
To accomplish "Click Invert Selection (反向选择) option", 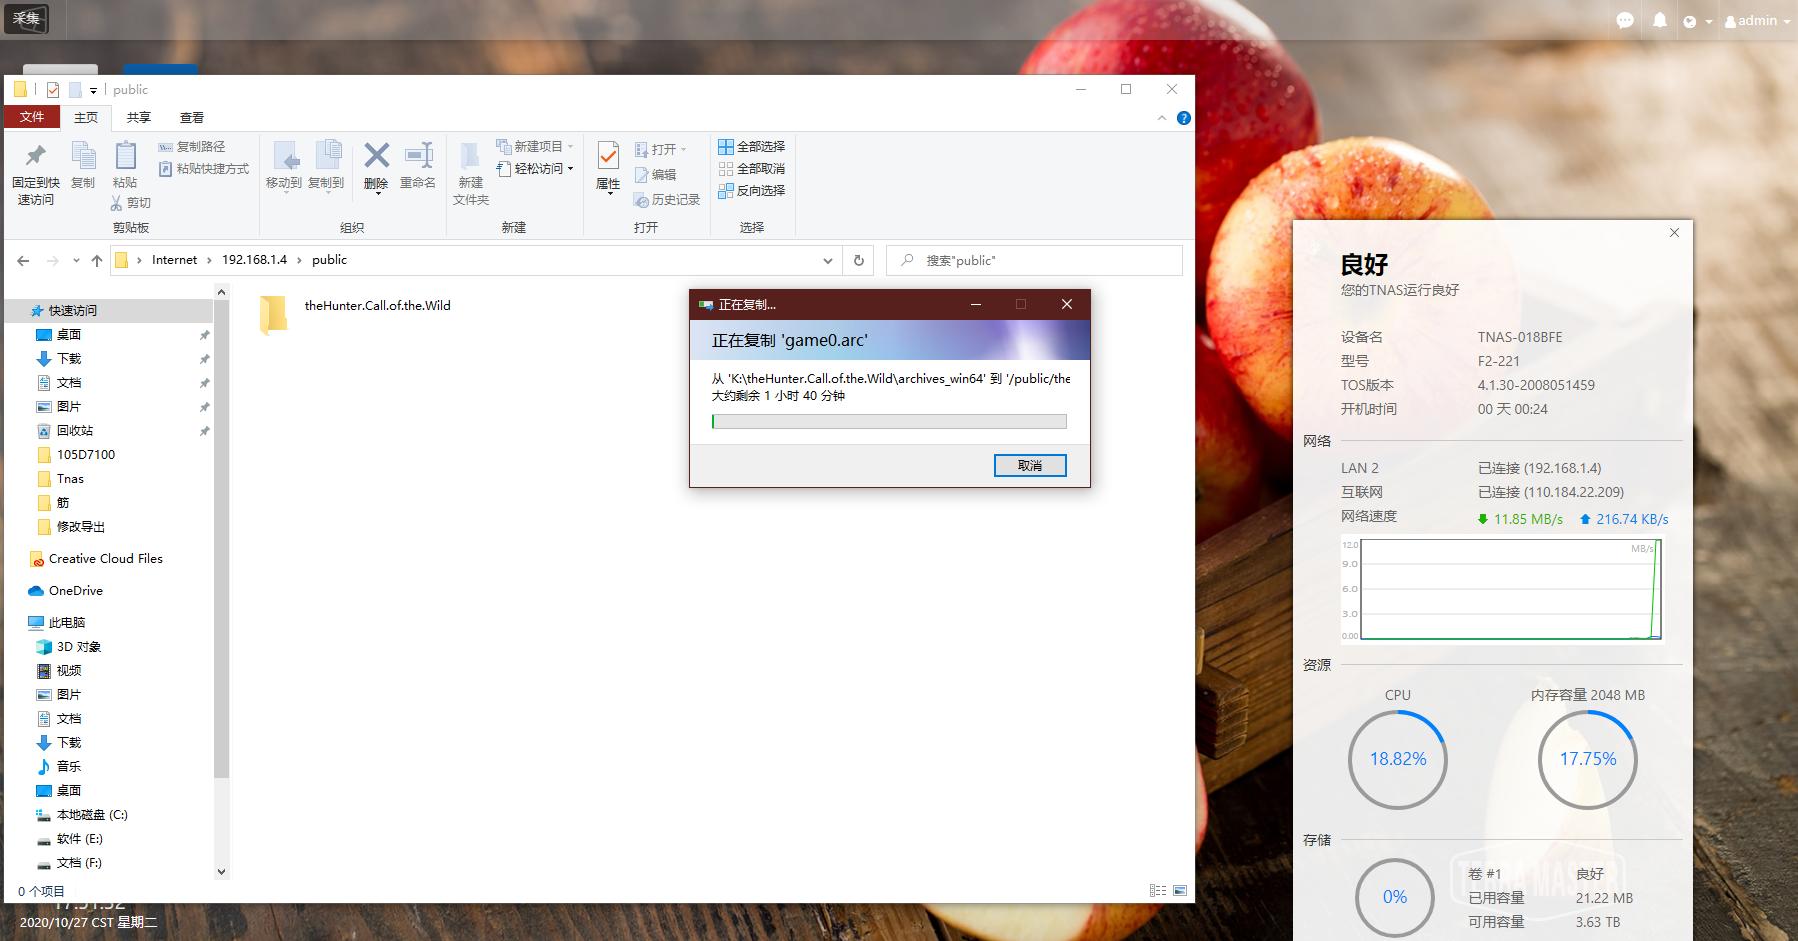I will pyautogui.click(x=751, y=190).
